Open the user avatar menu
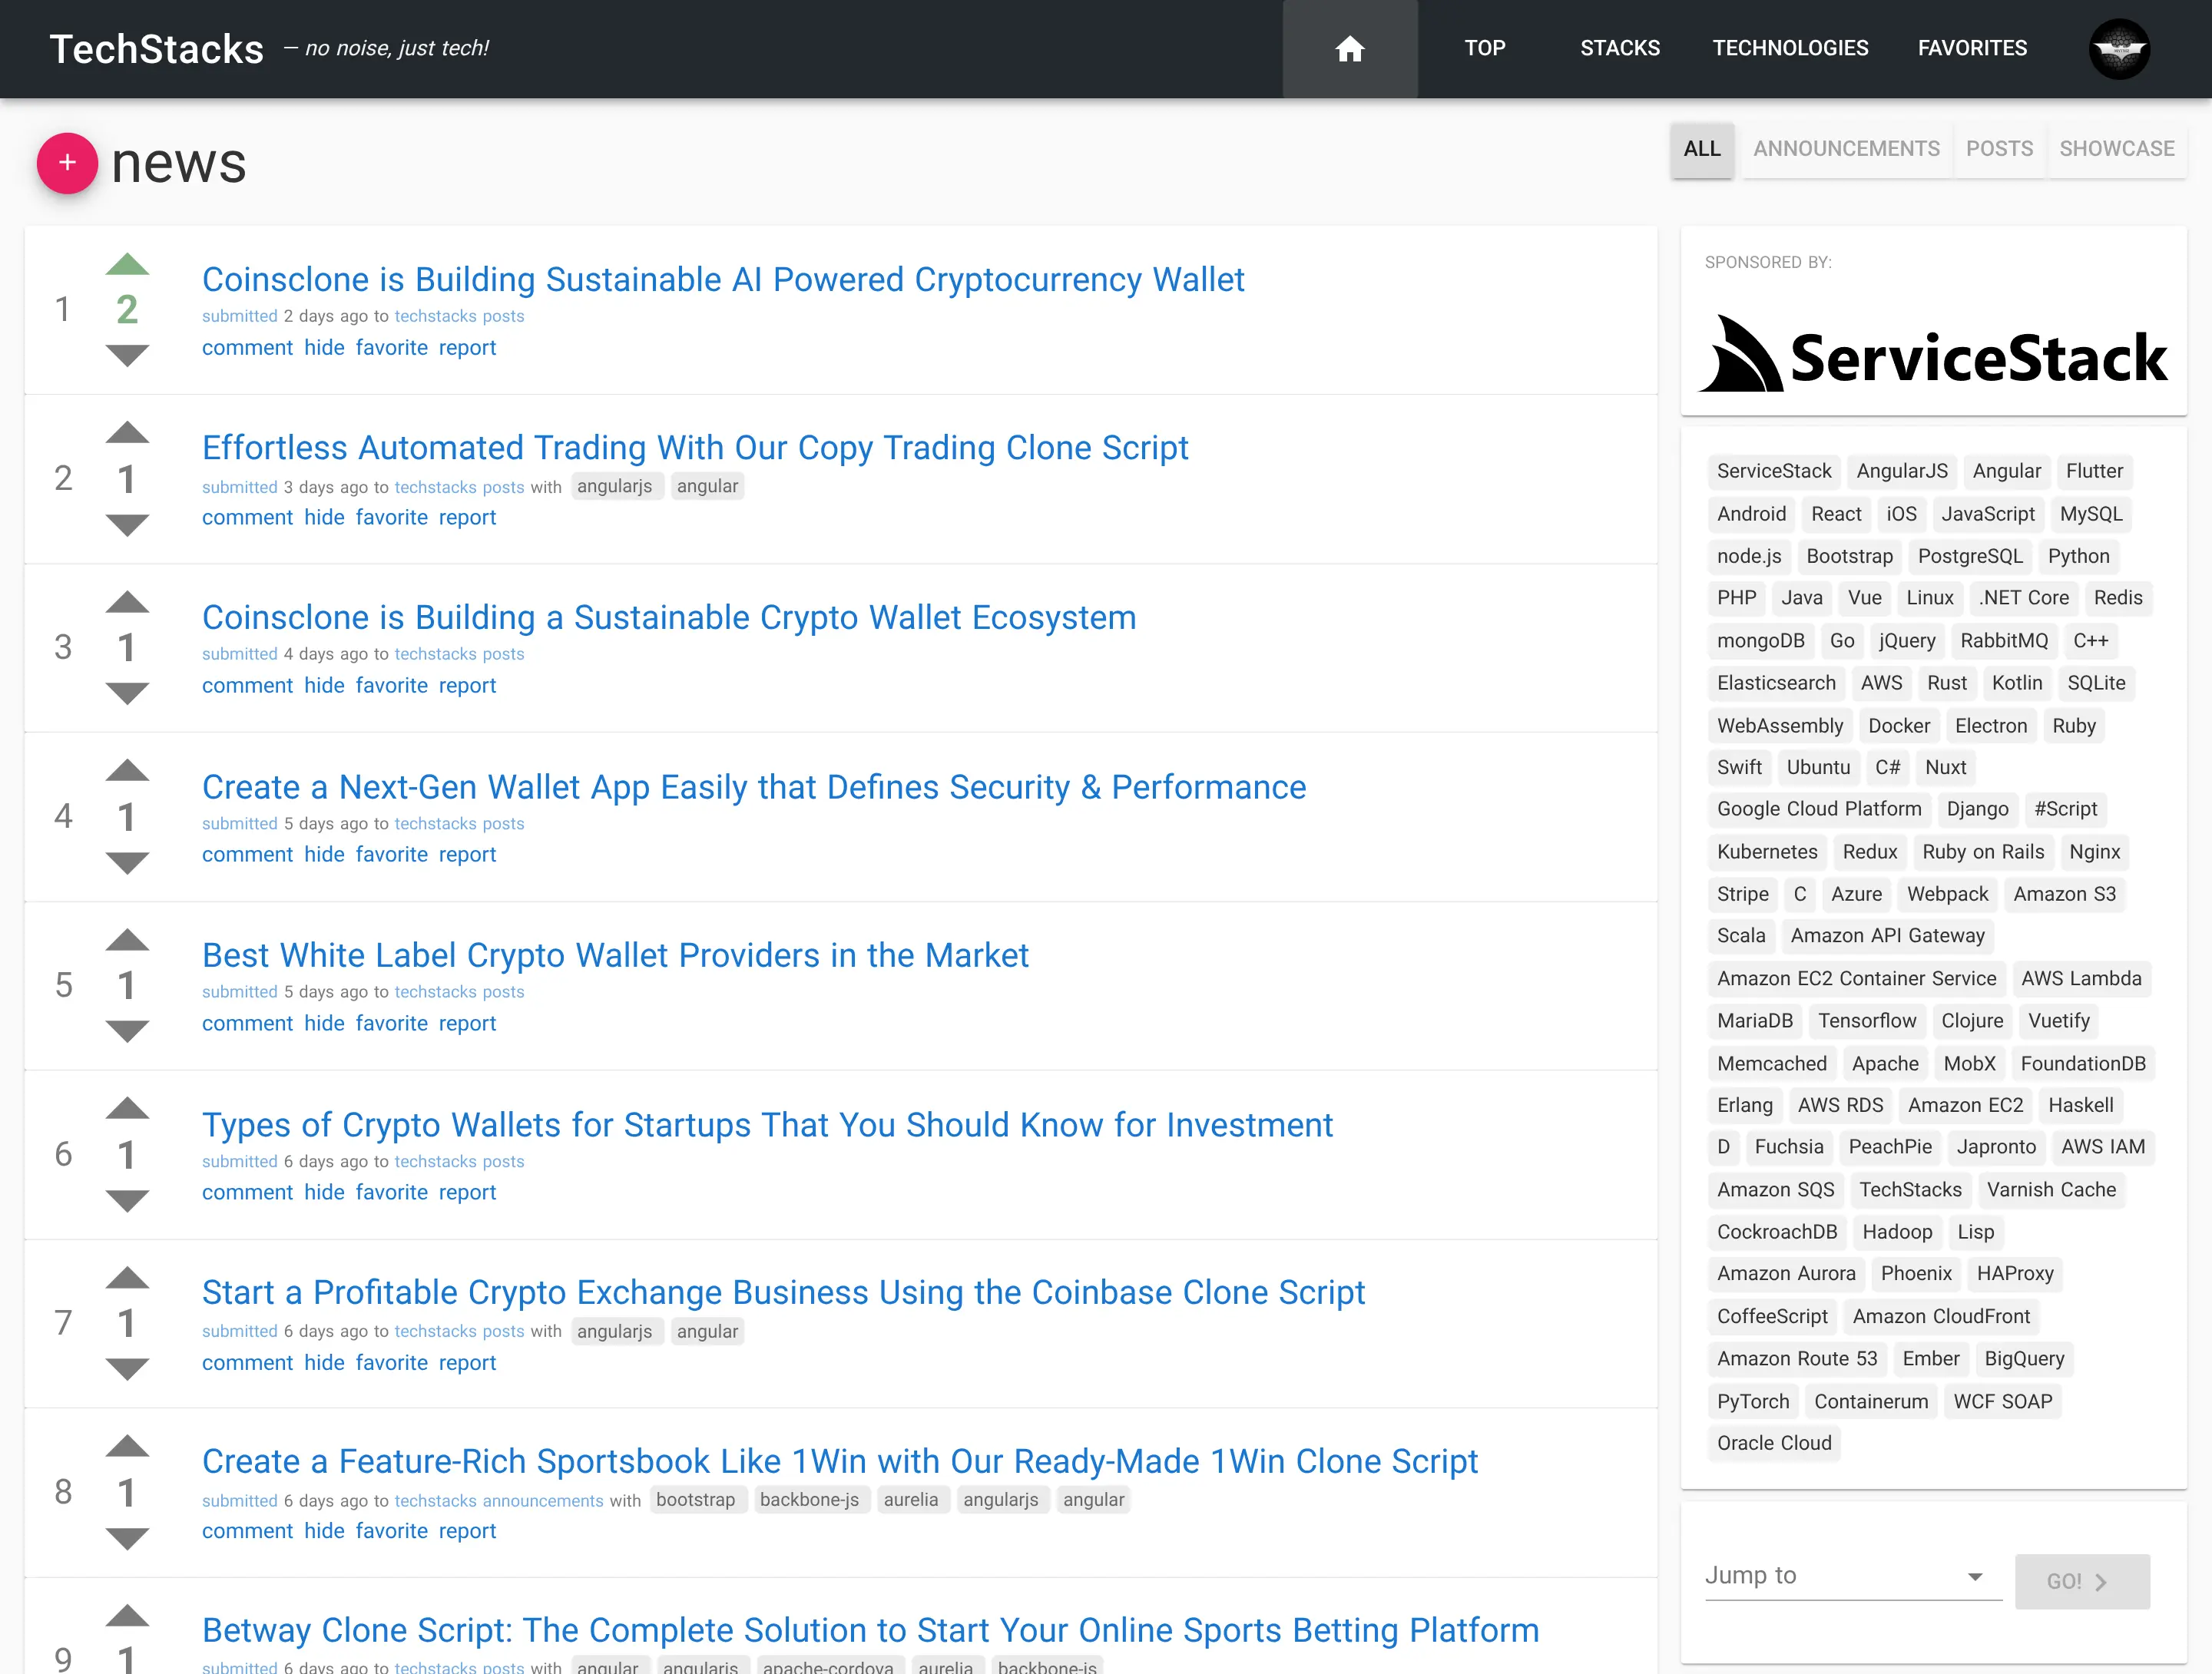 (x=2118, y=49)
